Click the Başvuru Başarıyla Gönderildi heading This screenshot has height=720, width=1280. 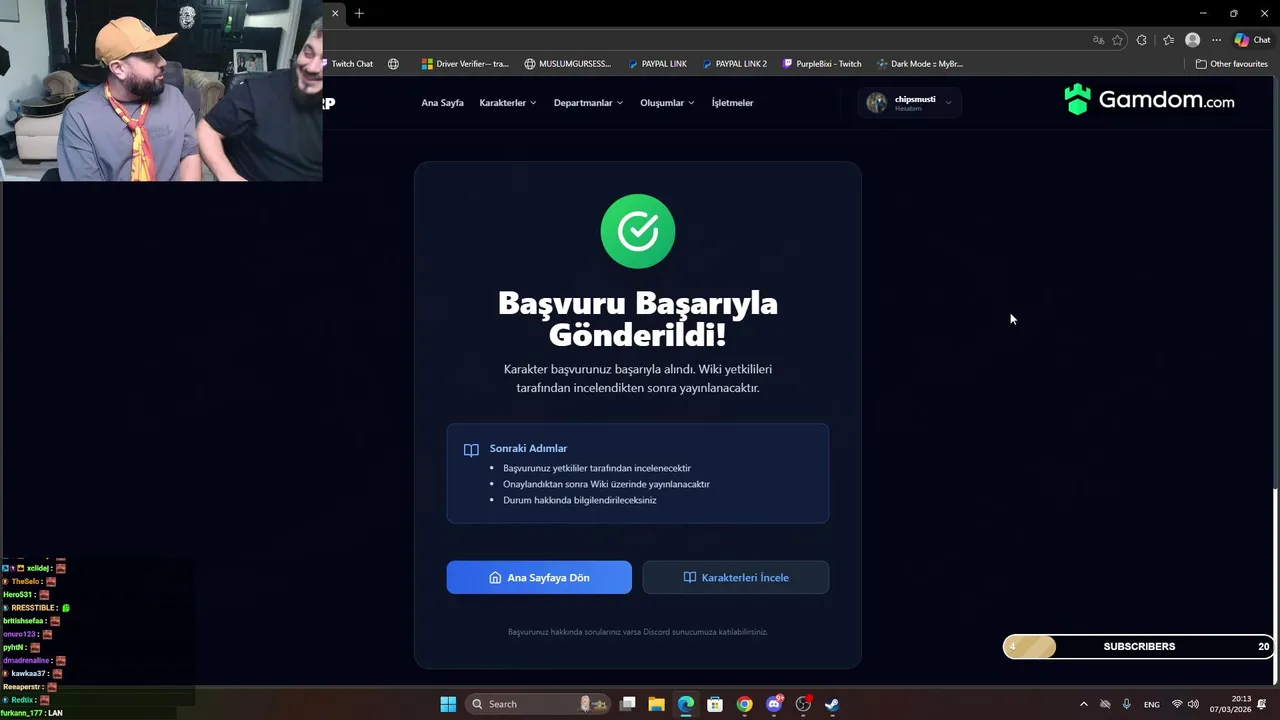click(638, 318)
